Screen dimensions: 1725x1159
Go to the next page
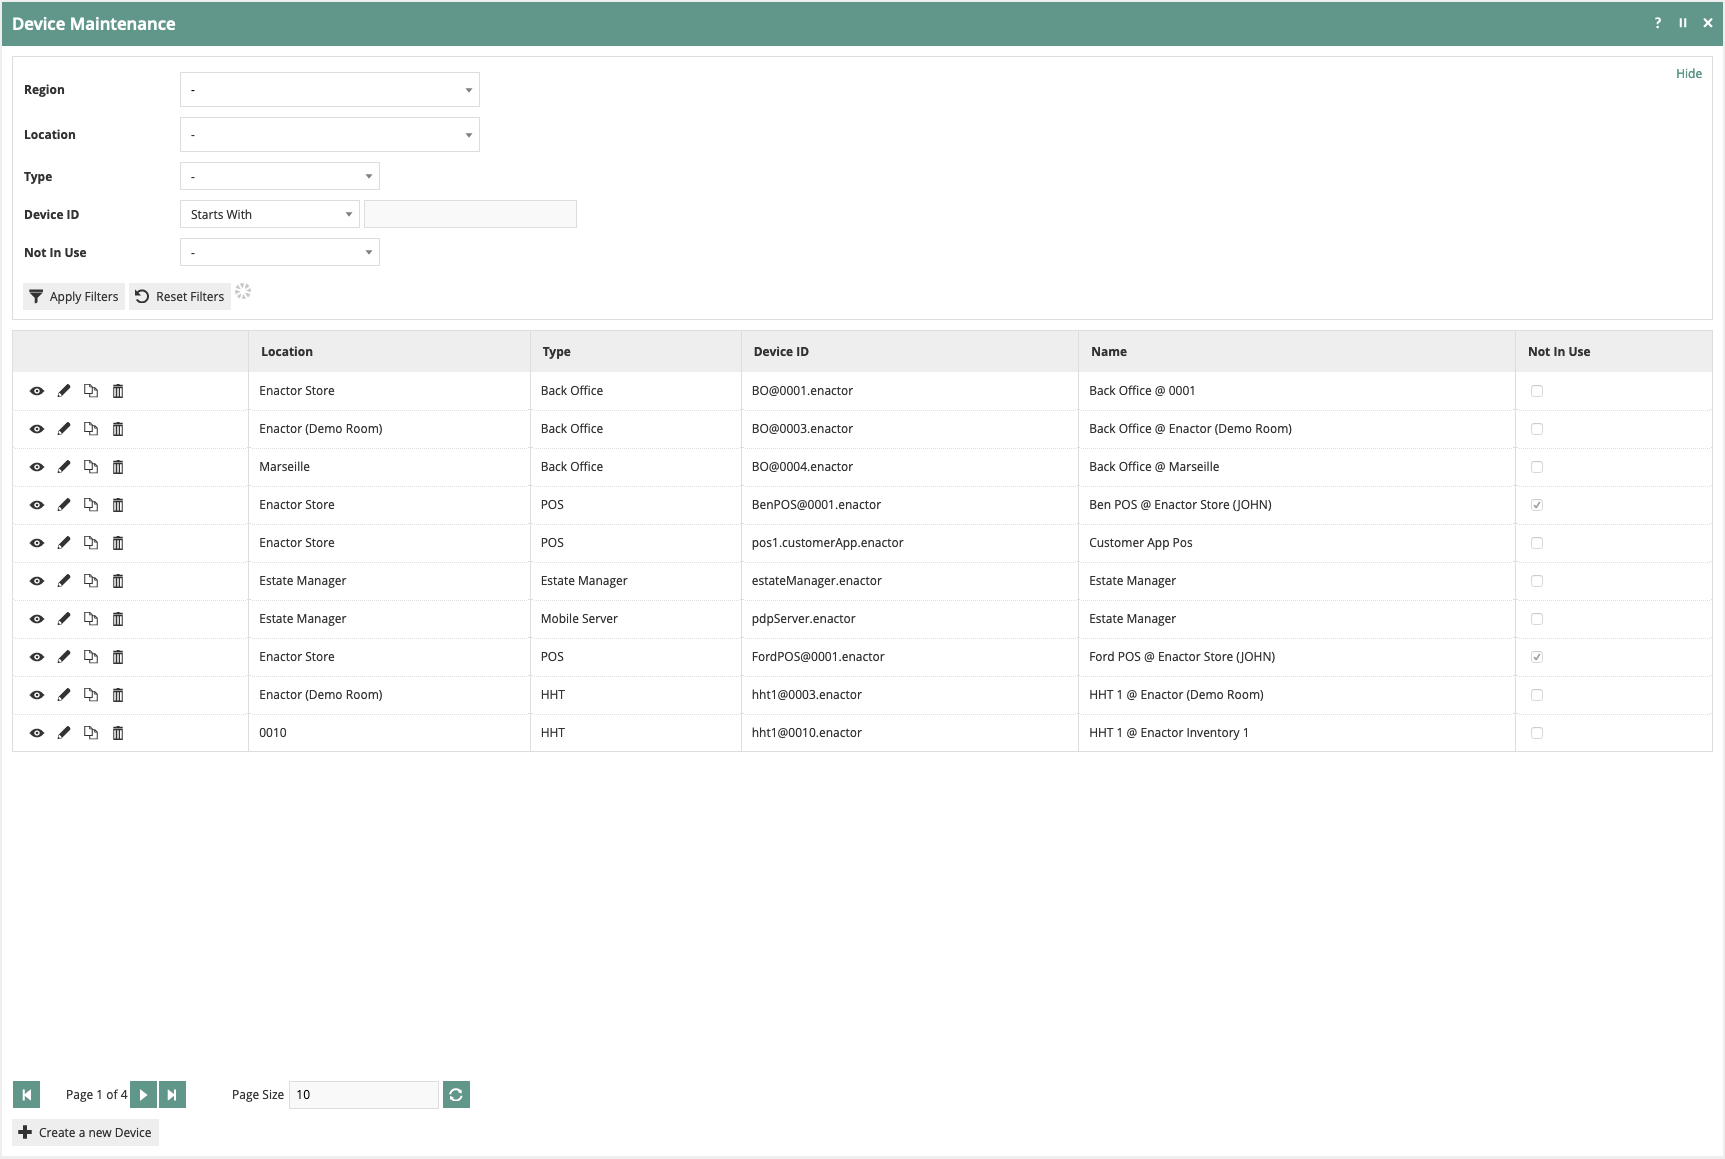point(144,1095)
